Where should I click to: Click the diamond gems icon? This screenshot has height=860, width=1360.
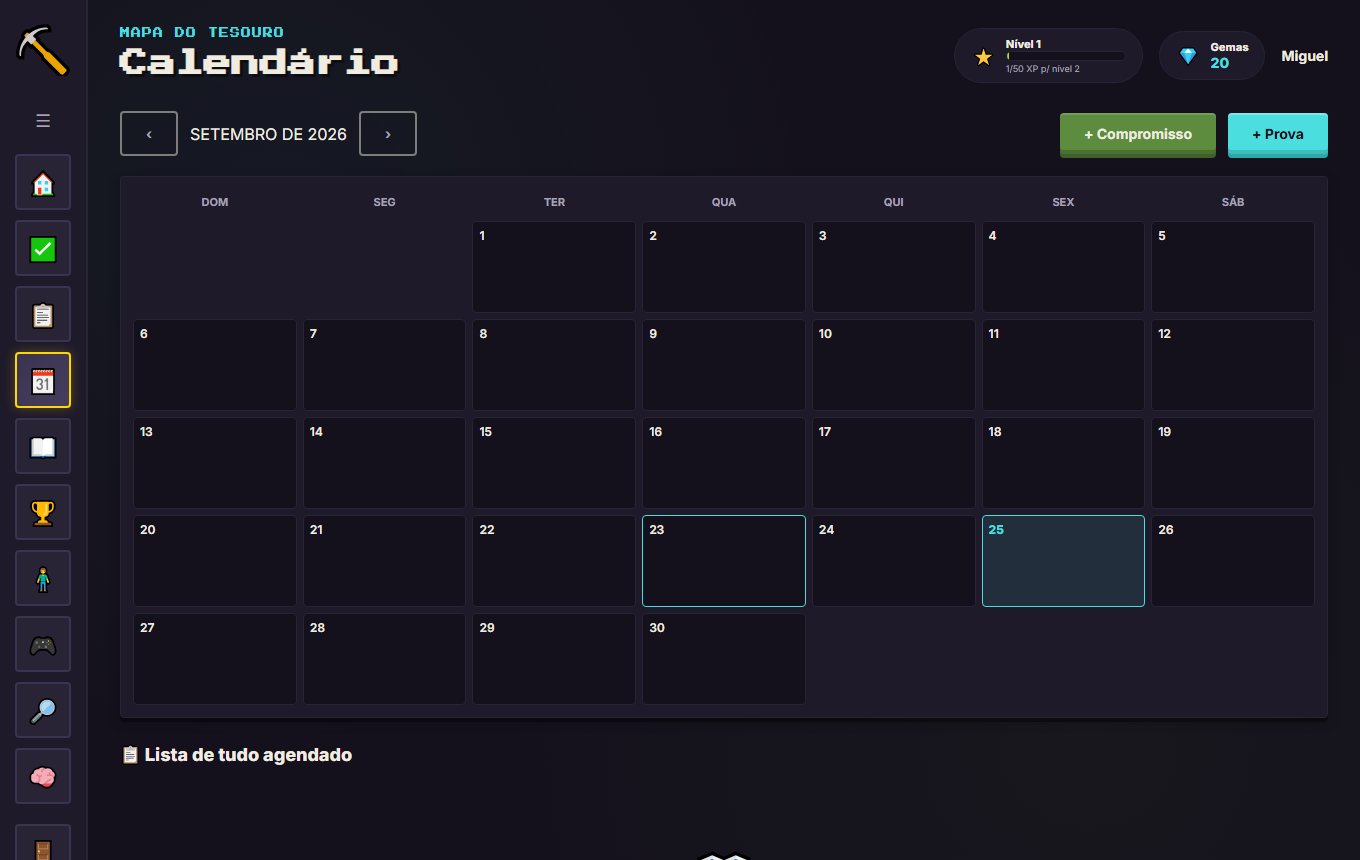(x=1188, y=56)
